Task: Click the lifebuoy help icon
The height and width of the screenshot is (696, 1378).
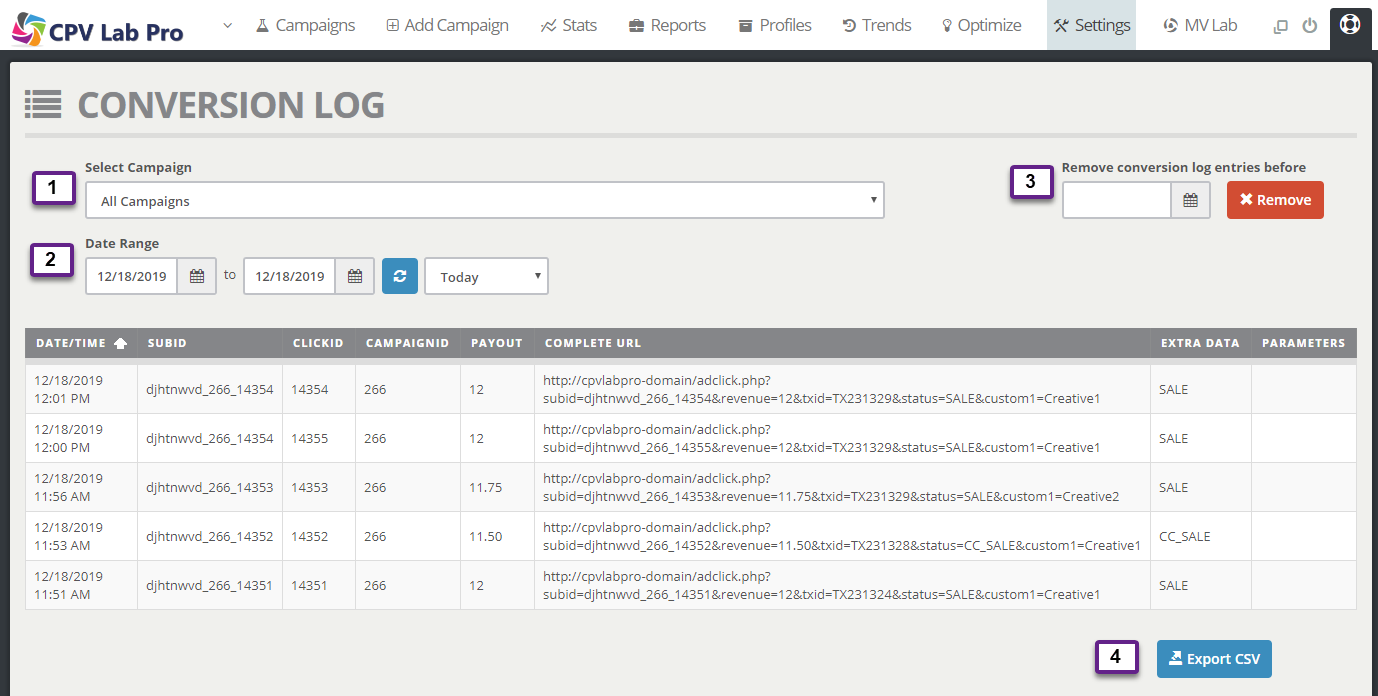Action: point(1349,25)
